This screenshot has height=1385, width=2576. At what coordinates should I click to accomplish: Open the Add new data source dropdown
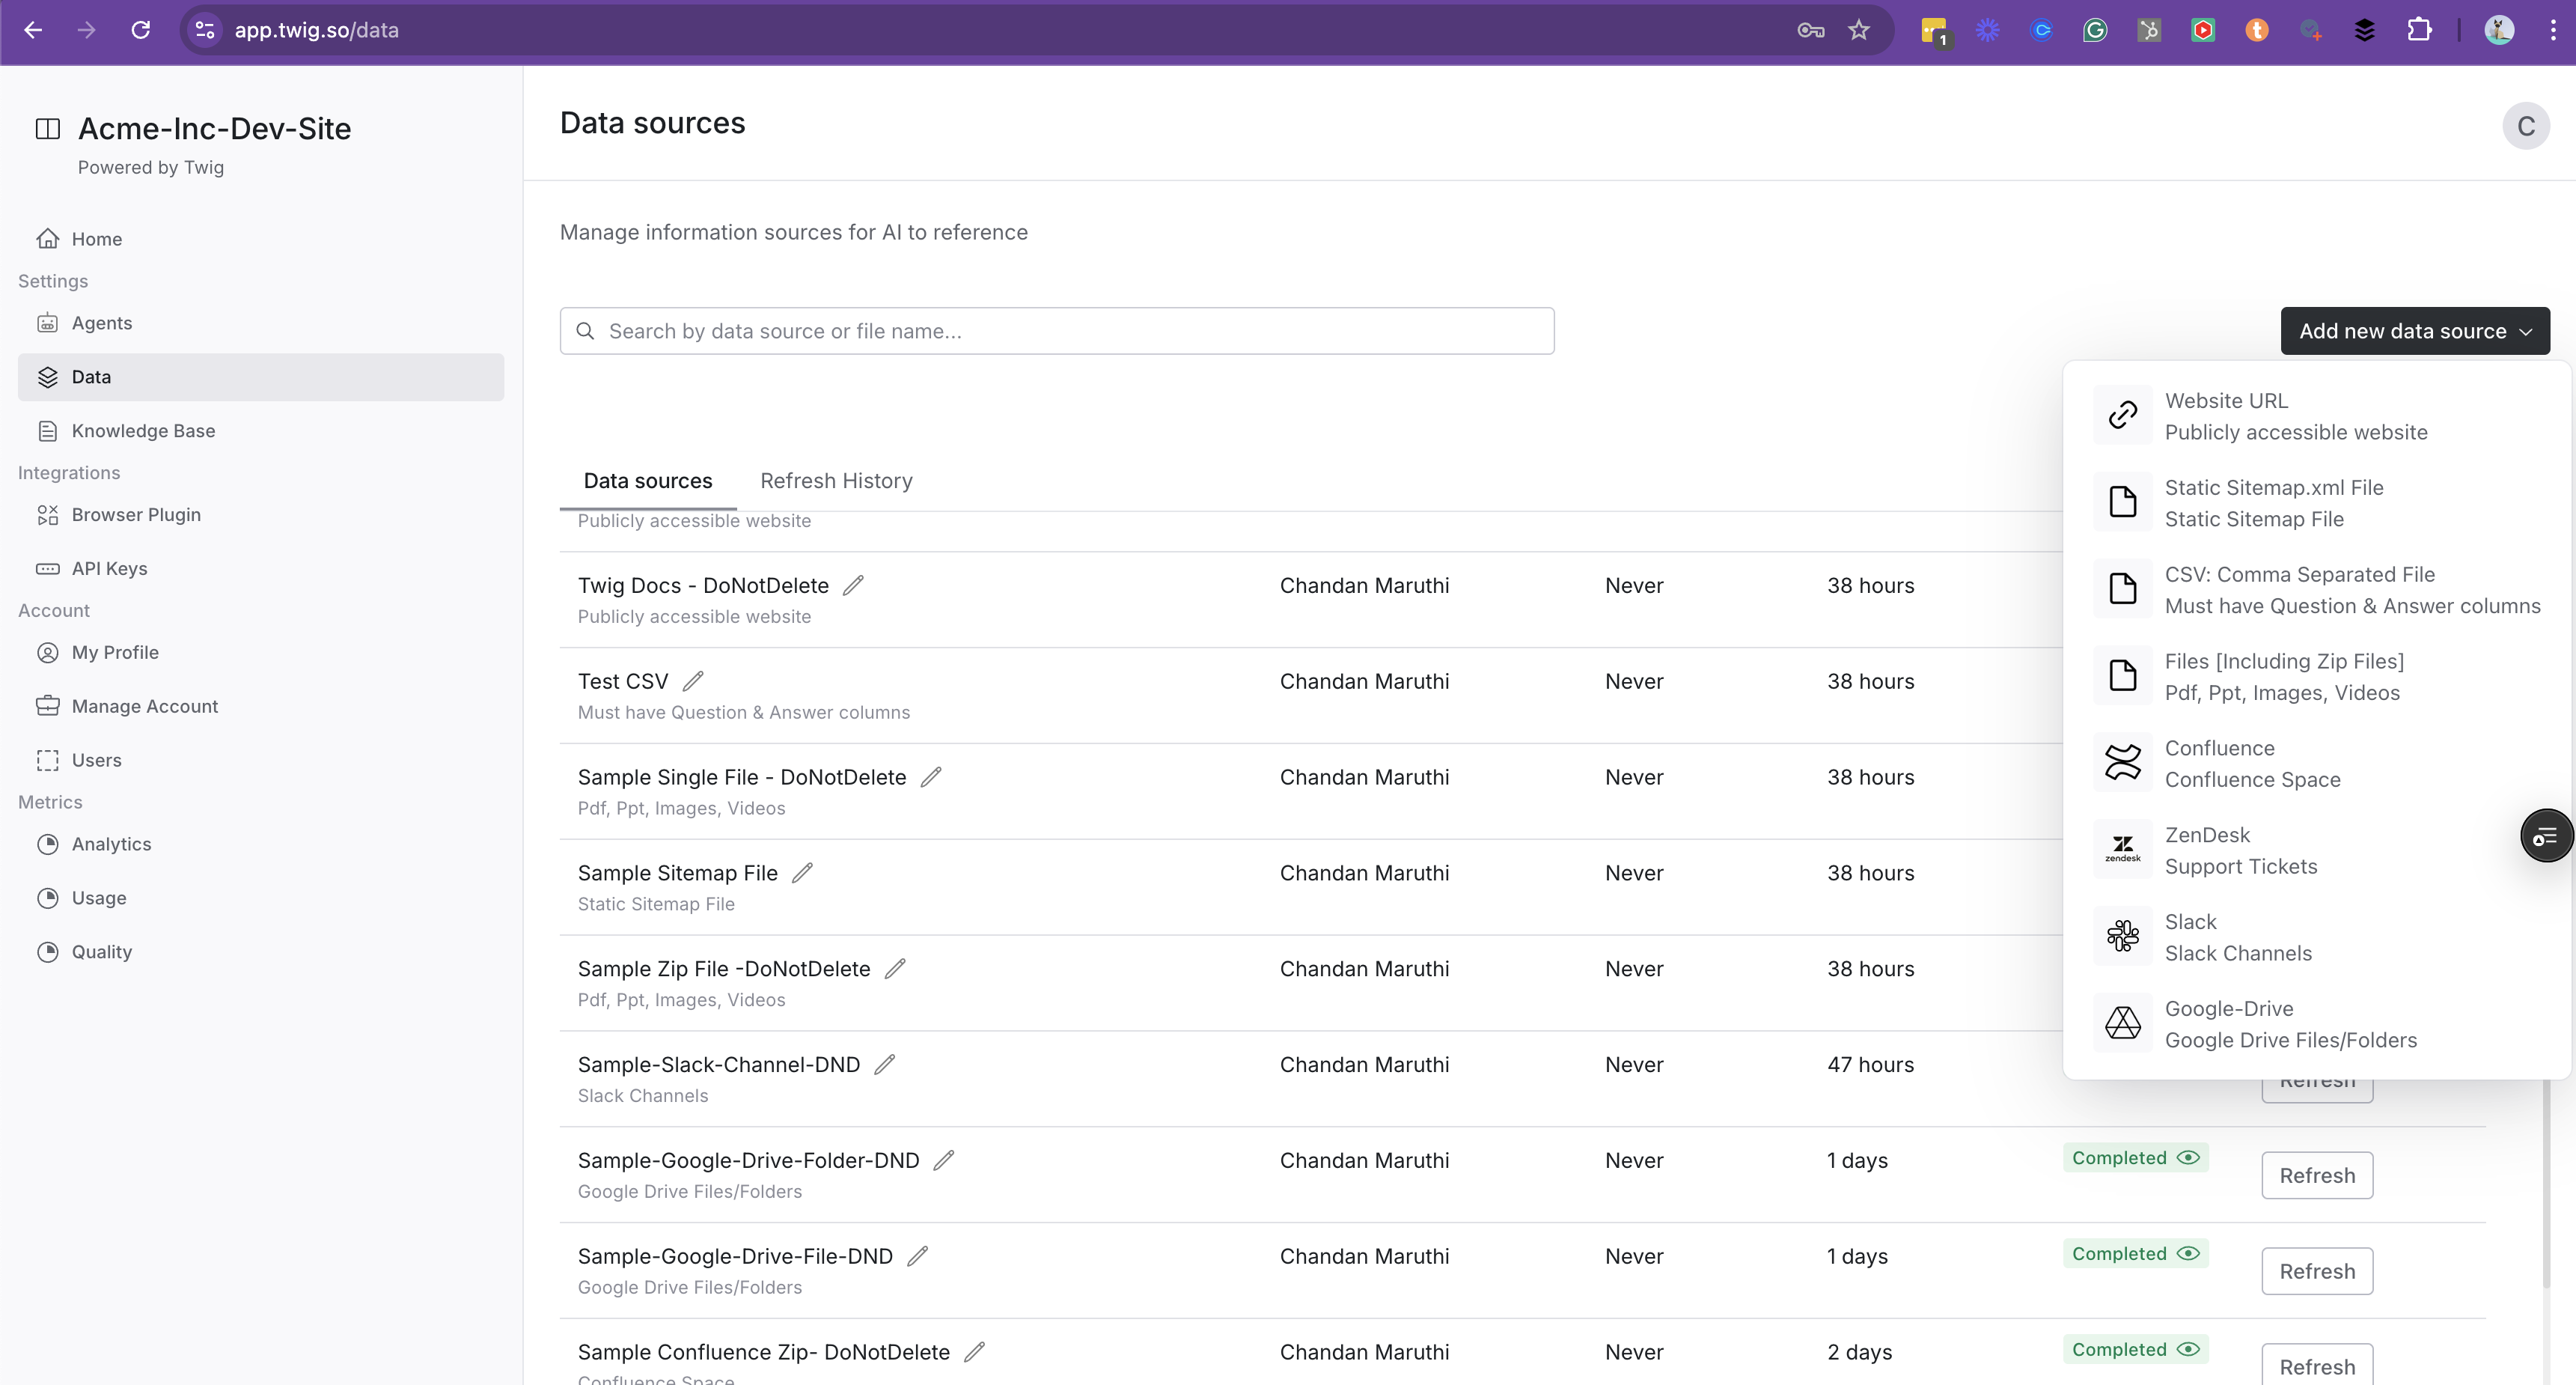[x=2414, y=331]
